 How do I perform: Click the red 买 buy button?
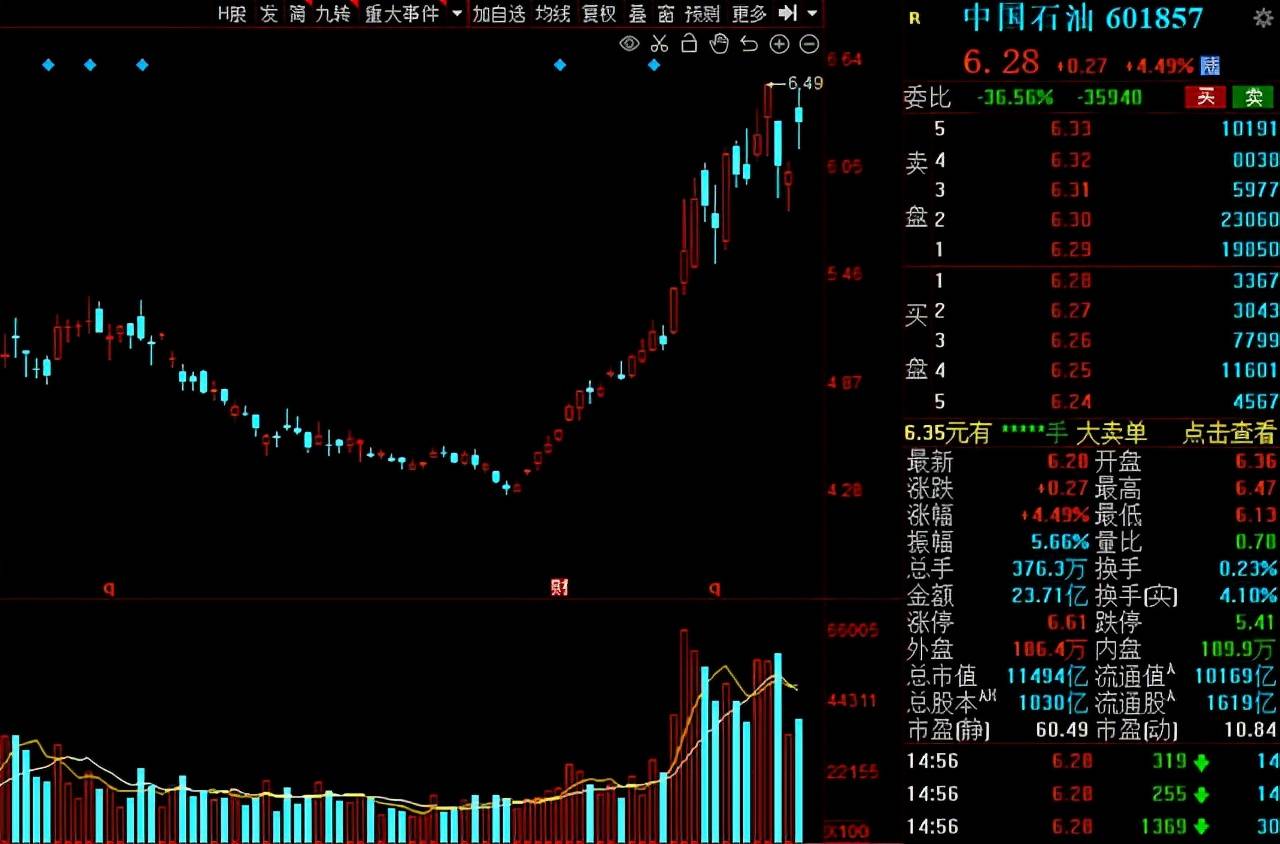(1206, 97)
